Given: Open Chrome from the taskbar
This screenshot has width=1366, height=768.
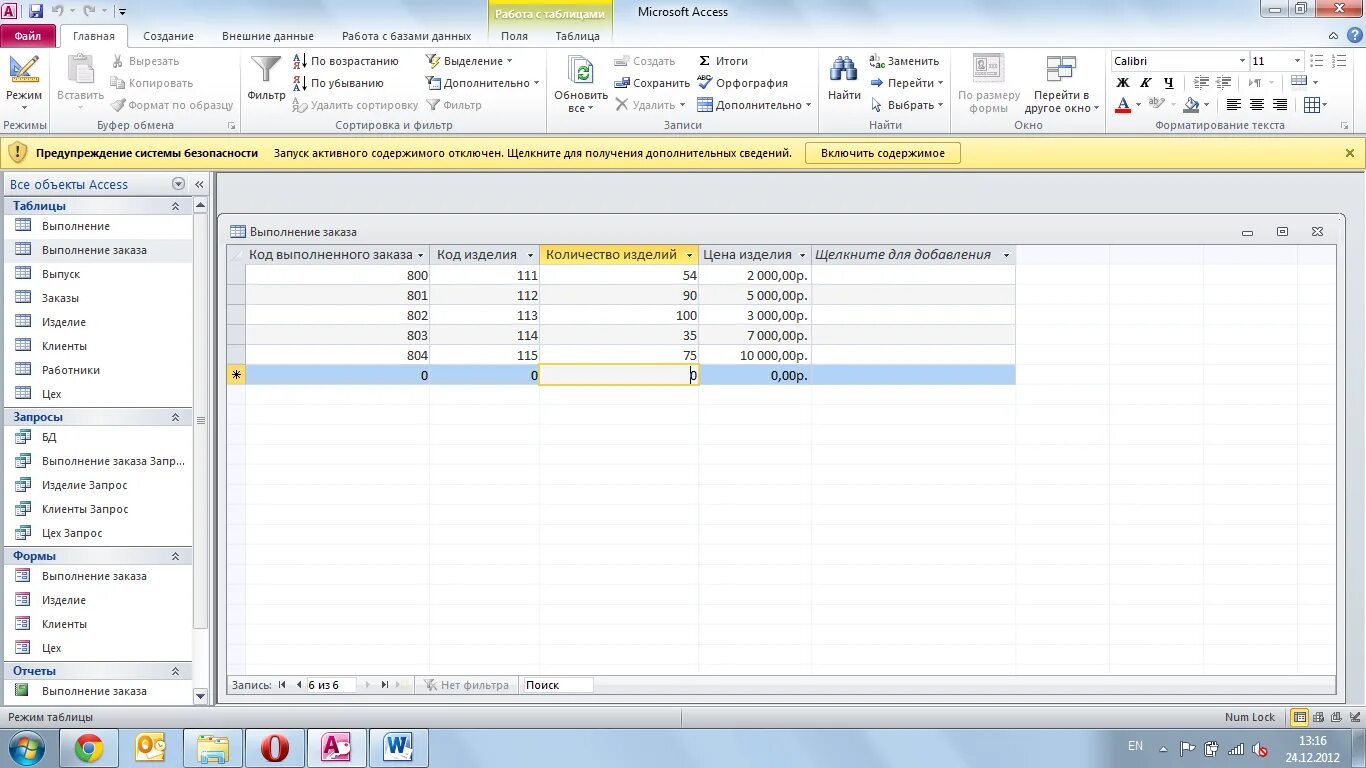Looking at the screenshot, I should [x=88, y=748].
